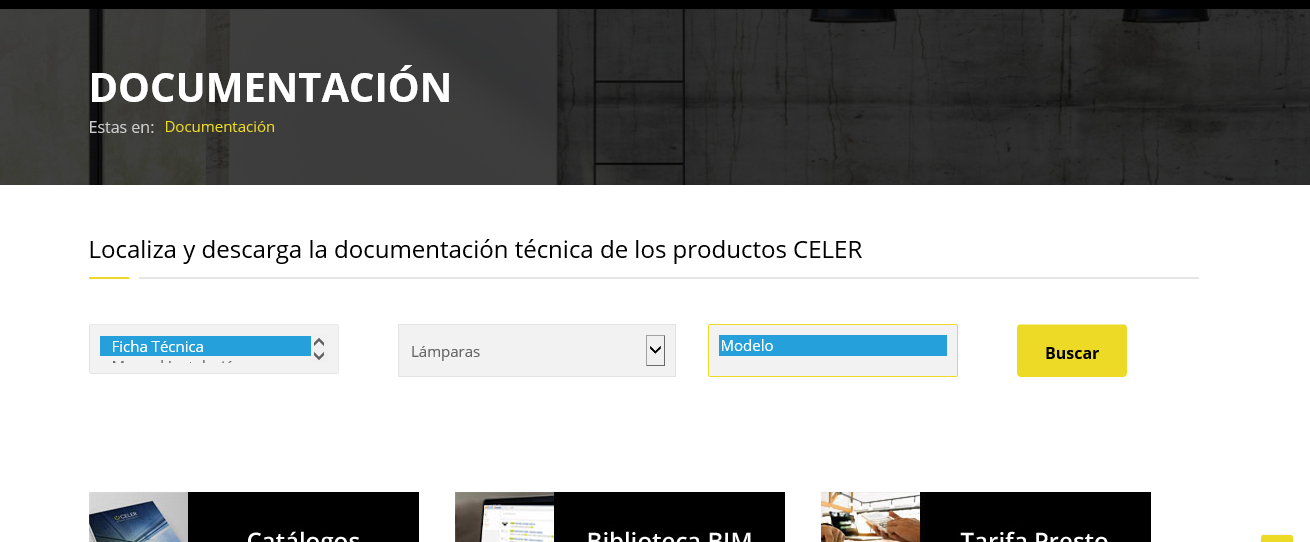Click the Buscar button
The width and height of the screenshot is (1310, 542).
(x=1071, y=351)
